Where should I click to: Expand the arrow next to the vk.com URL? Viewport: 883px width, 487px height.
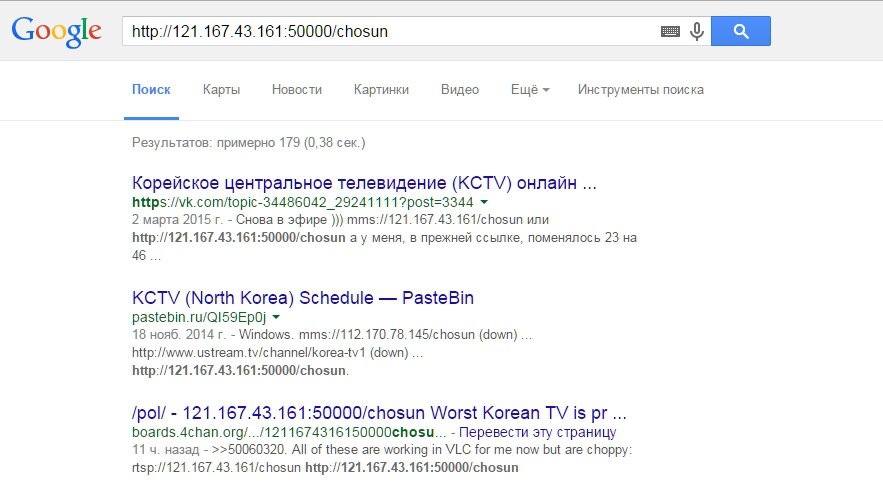484,202
